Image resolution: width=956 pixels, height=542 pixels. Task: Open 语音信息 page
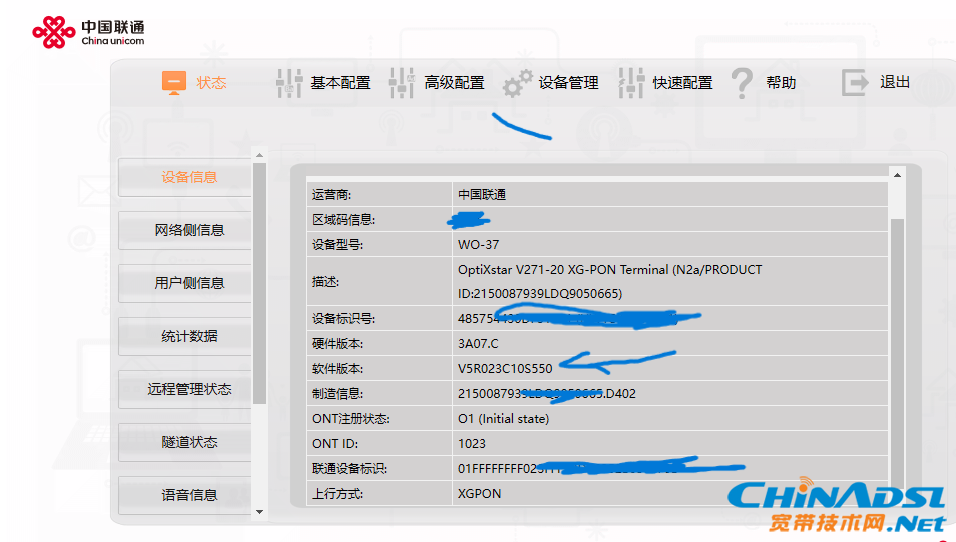coord(189,495)
